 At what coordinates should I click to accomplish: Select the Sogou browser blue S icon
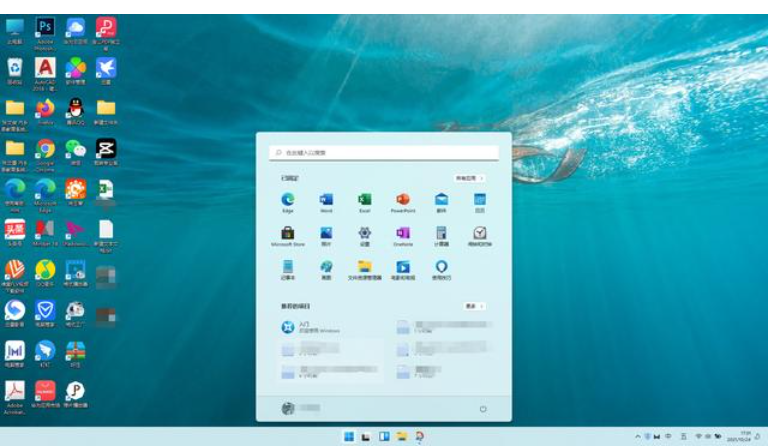click(15, 313)
